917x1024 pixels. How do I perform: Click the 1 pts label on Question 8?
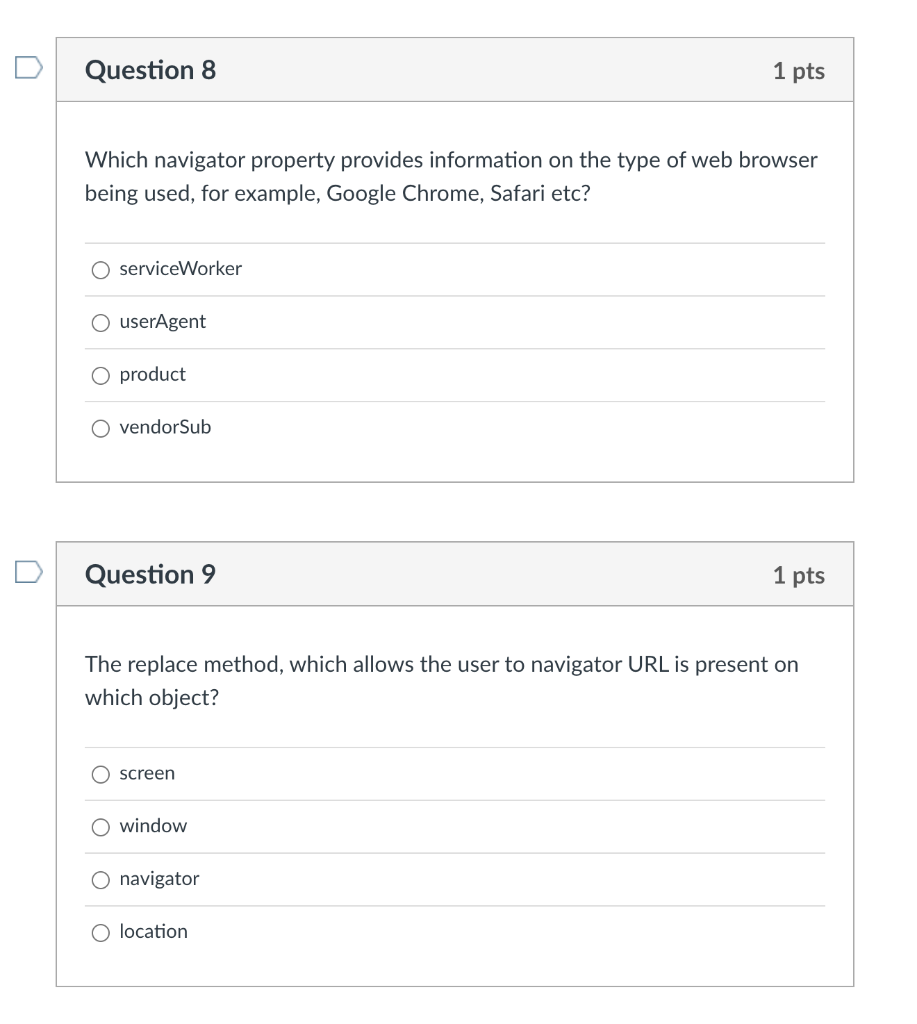point(799,70)
